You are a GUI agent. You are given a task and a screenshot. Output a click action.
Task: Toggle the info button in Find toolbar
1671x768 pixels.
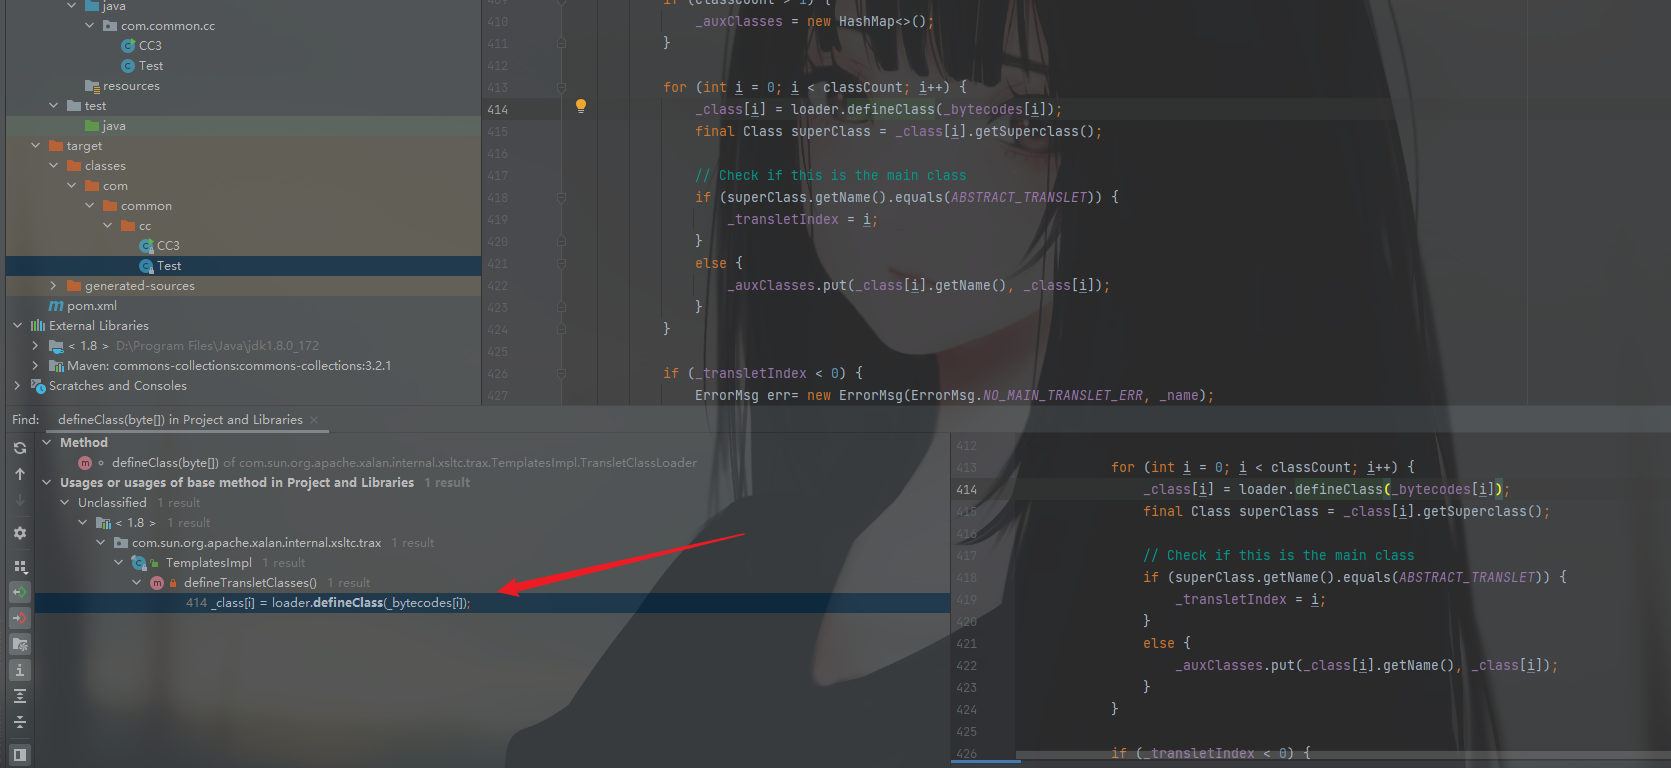pyautogui.click(x=19, y=670)
